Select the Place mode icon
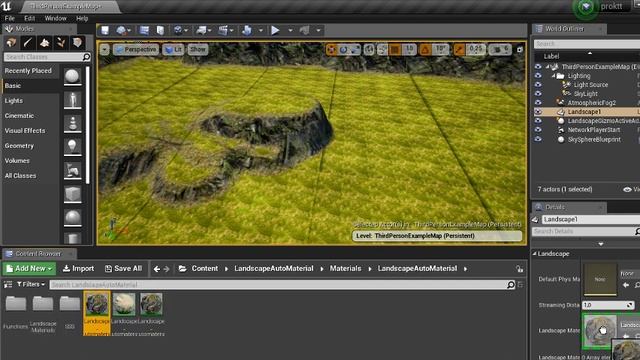 [x=11, y=42]
